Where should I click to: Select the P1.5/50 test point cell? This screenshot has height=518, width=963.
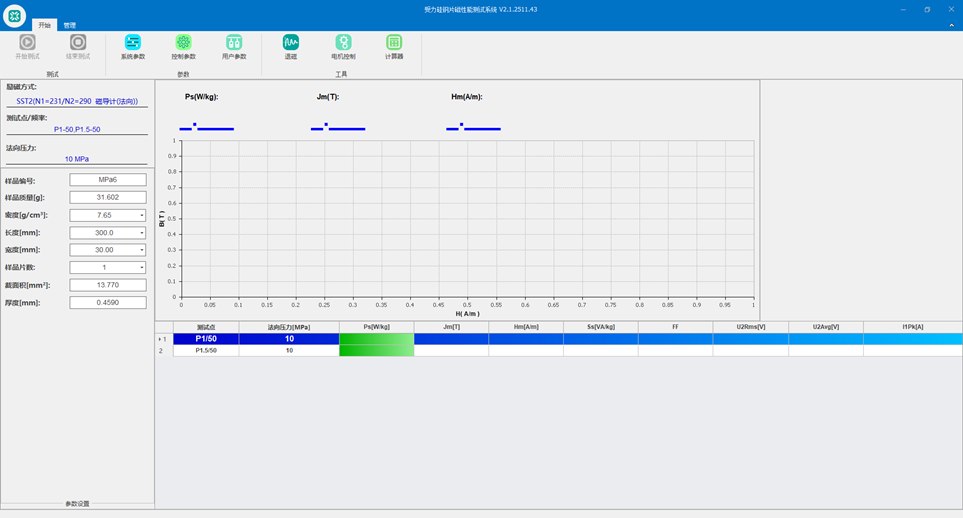tap(206, 350)
